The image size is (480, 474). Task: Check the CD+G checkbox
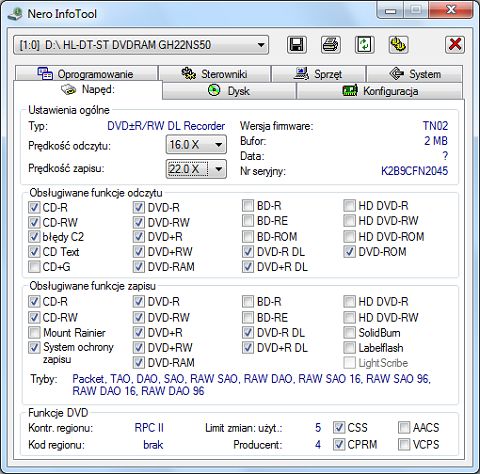point(34,267)
